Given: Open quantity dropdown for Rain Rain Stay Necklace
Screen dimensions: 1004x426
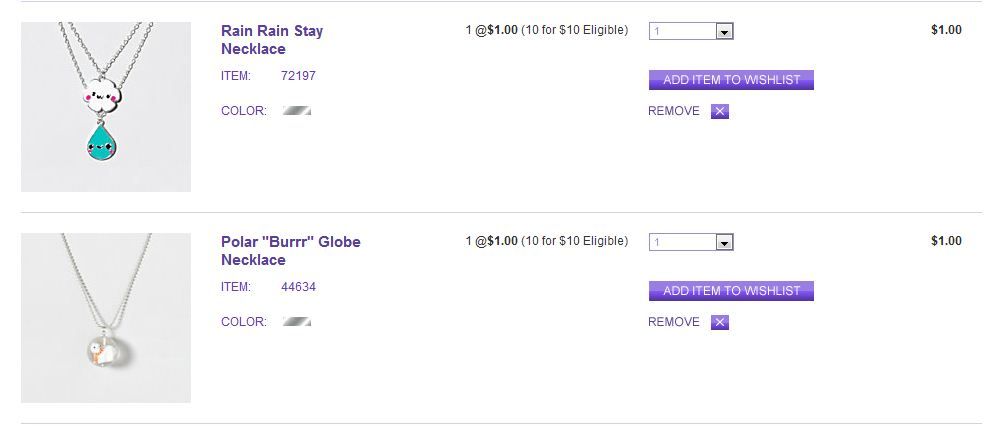Looking at the screenshot, I should click(x=725, y=32).
